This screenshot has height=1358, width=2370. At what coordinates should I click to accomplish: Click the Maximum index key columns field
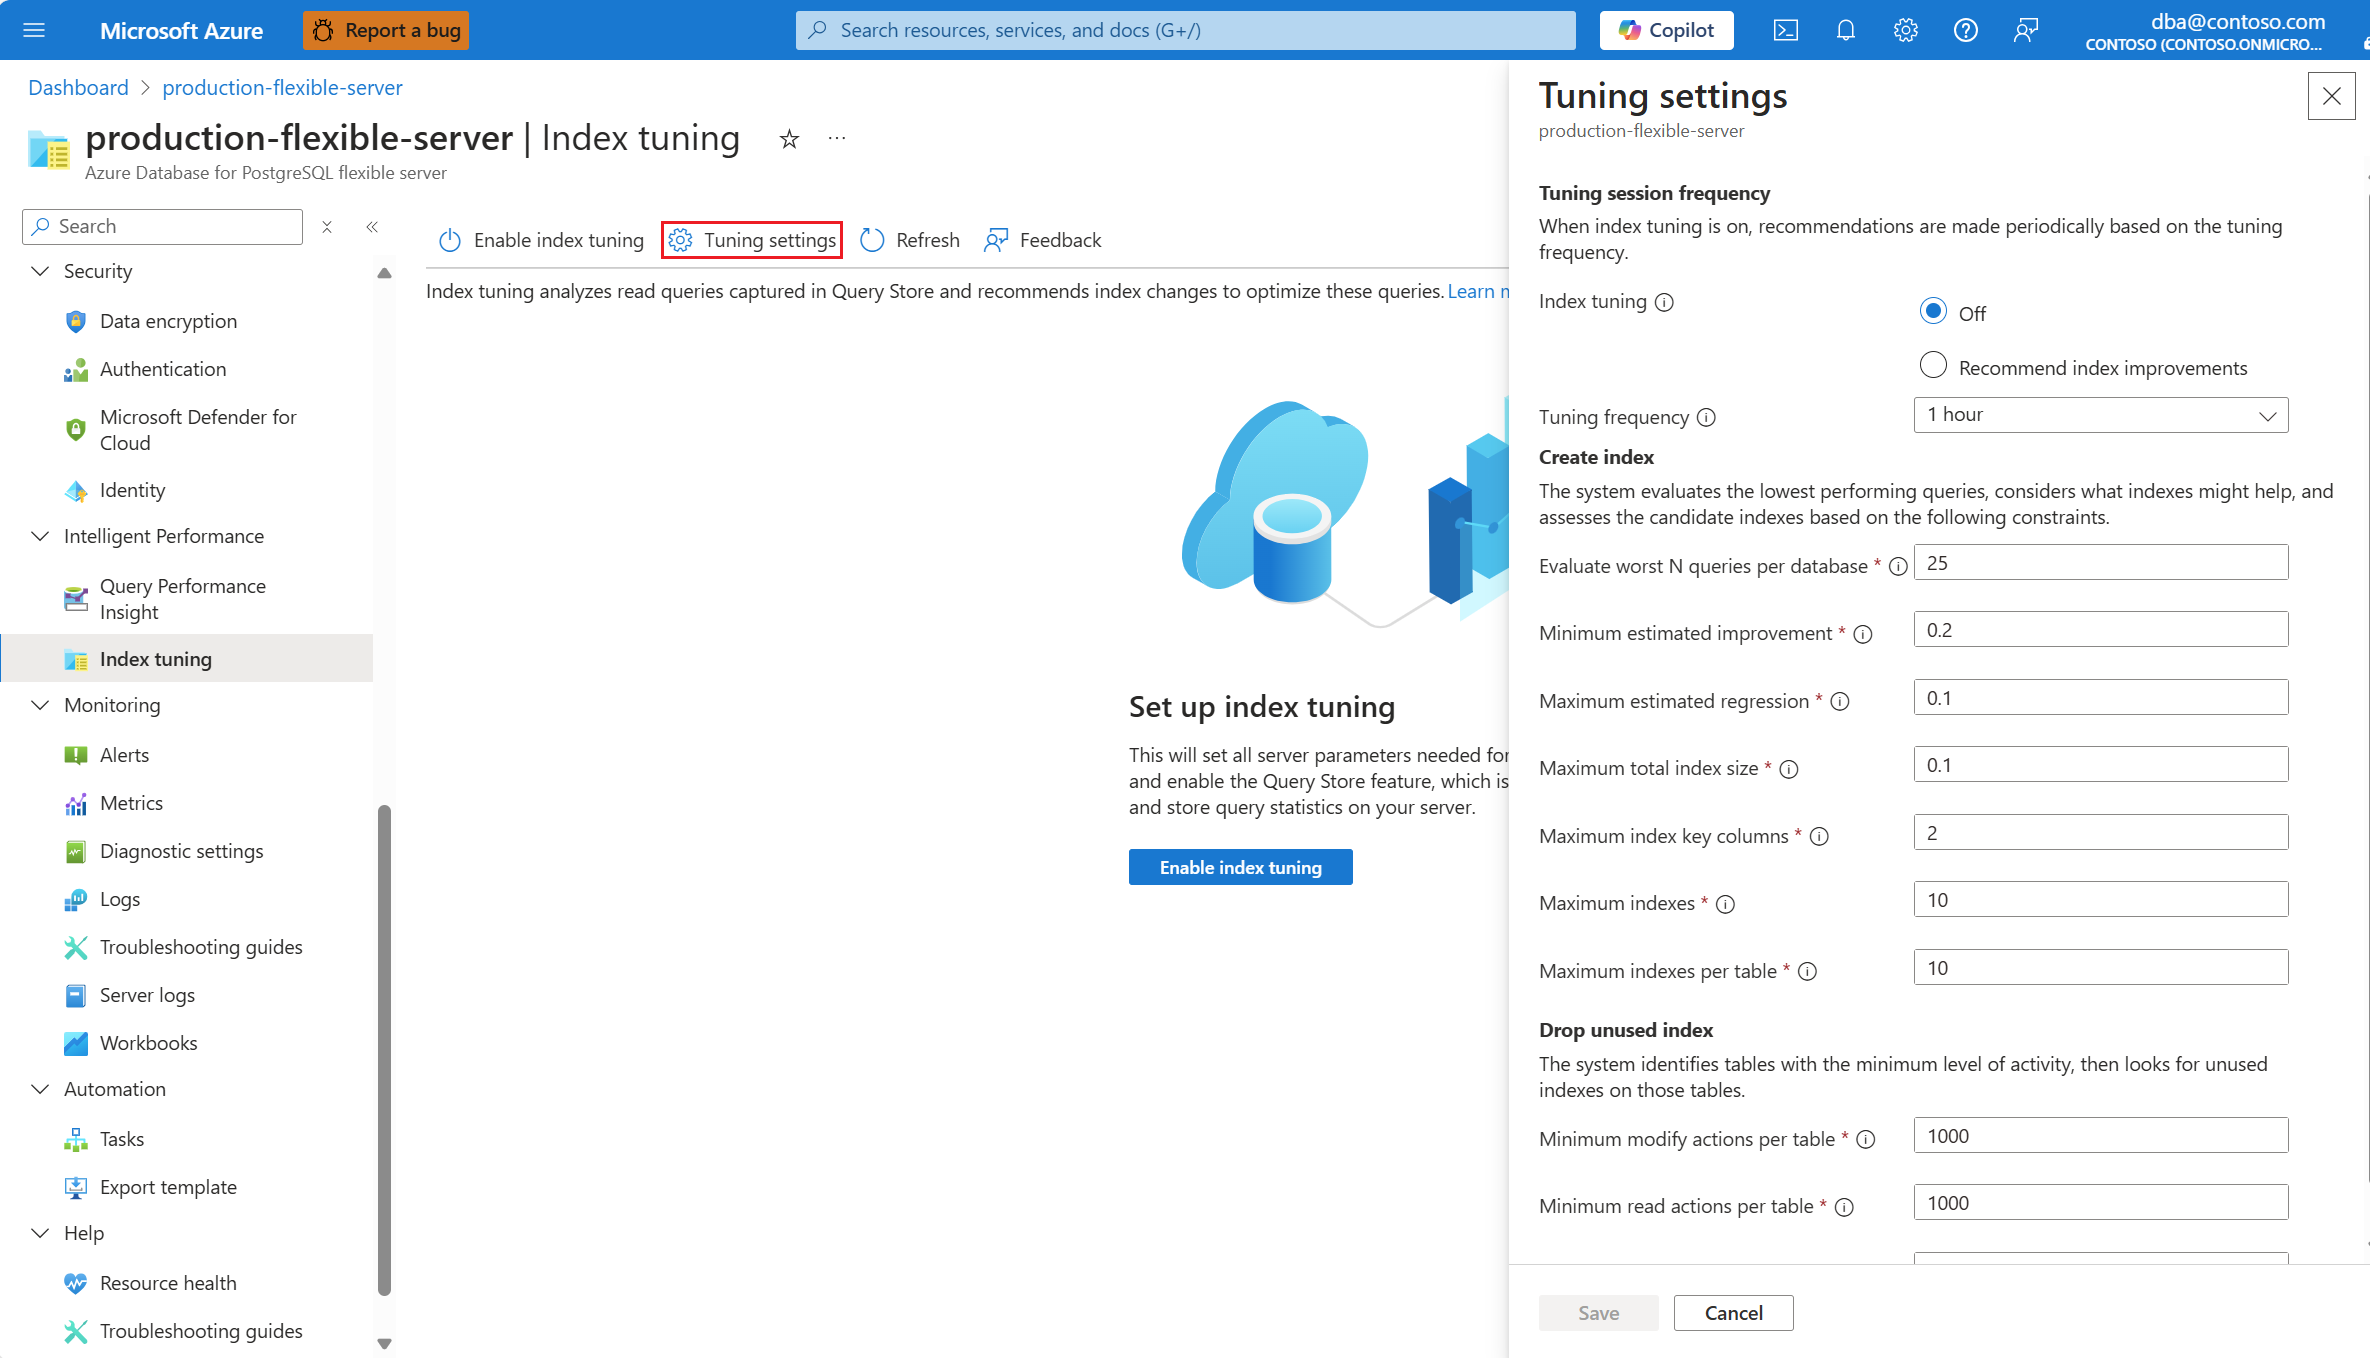2100,833
